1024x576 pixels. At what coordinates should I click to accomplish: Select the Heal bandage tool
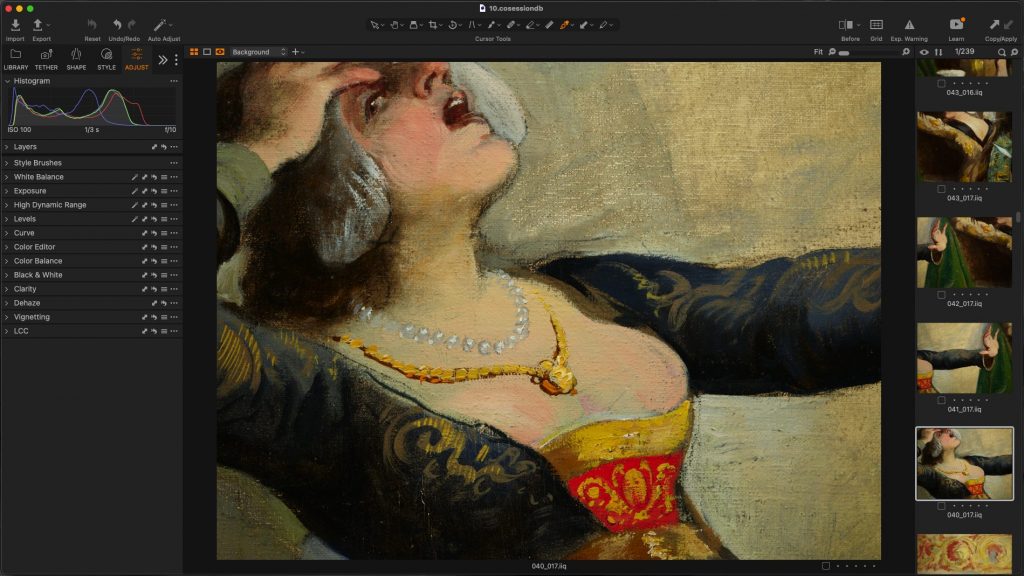[x=511, y=25]
